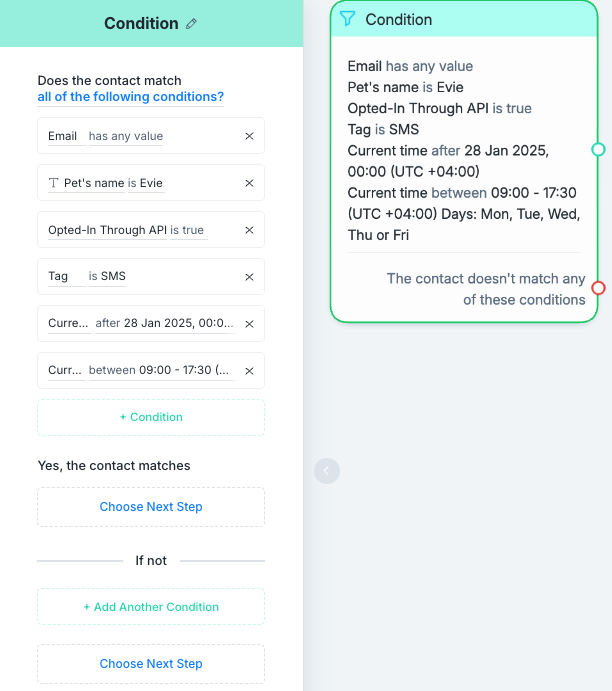Click the funnel icon on the Condition node
Screen dimensions: 612x691
pyautogui.click(x=347, y=19)
